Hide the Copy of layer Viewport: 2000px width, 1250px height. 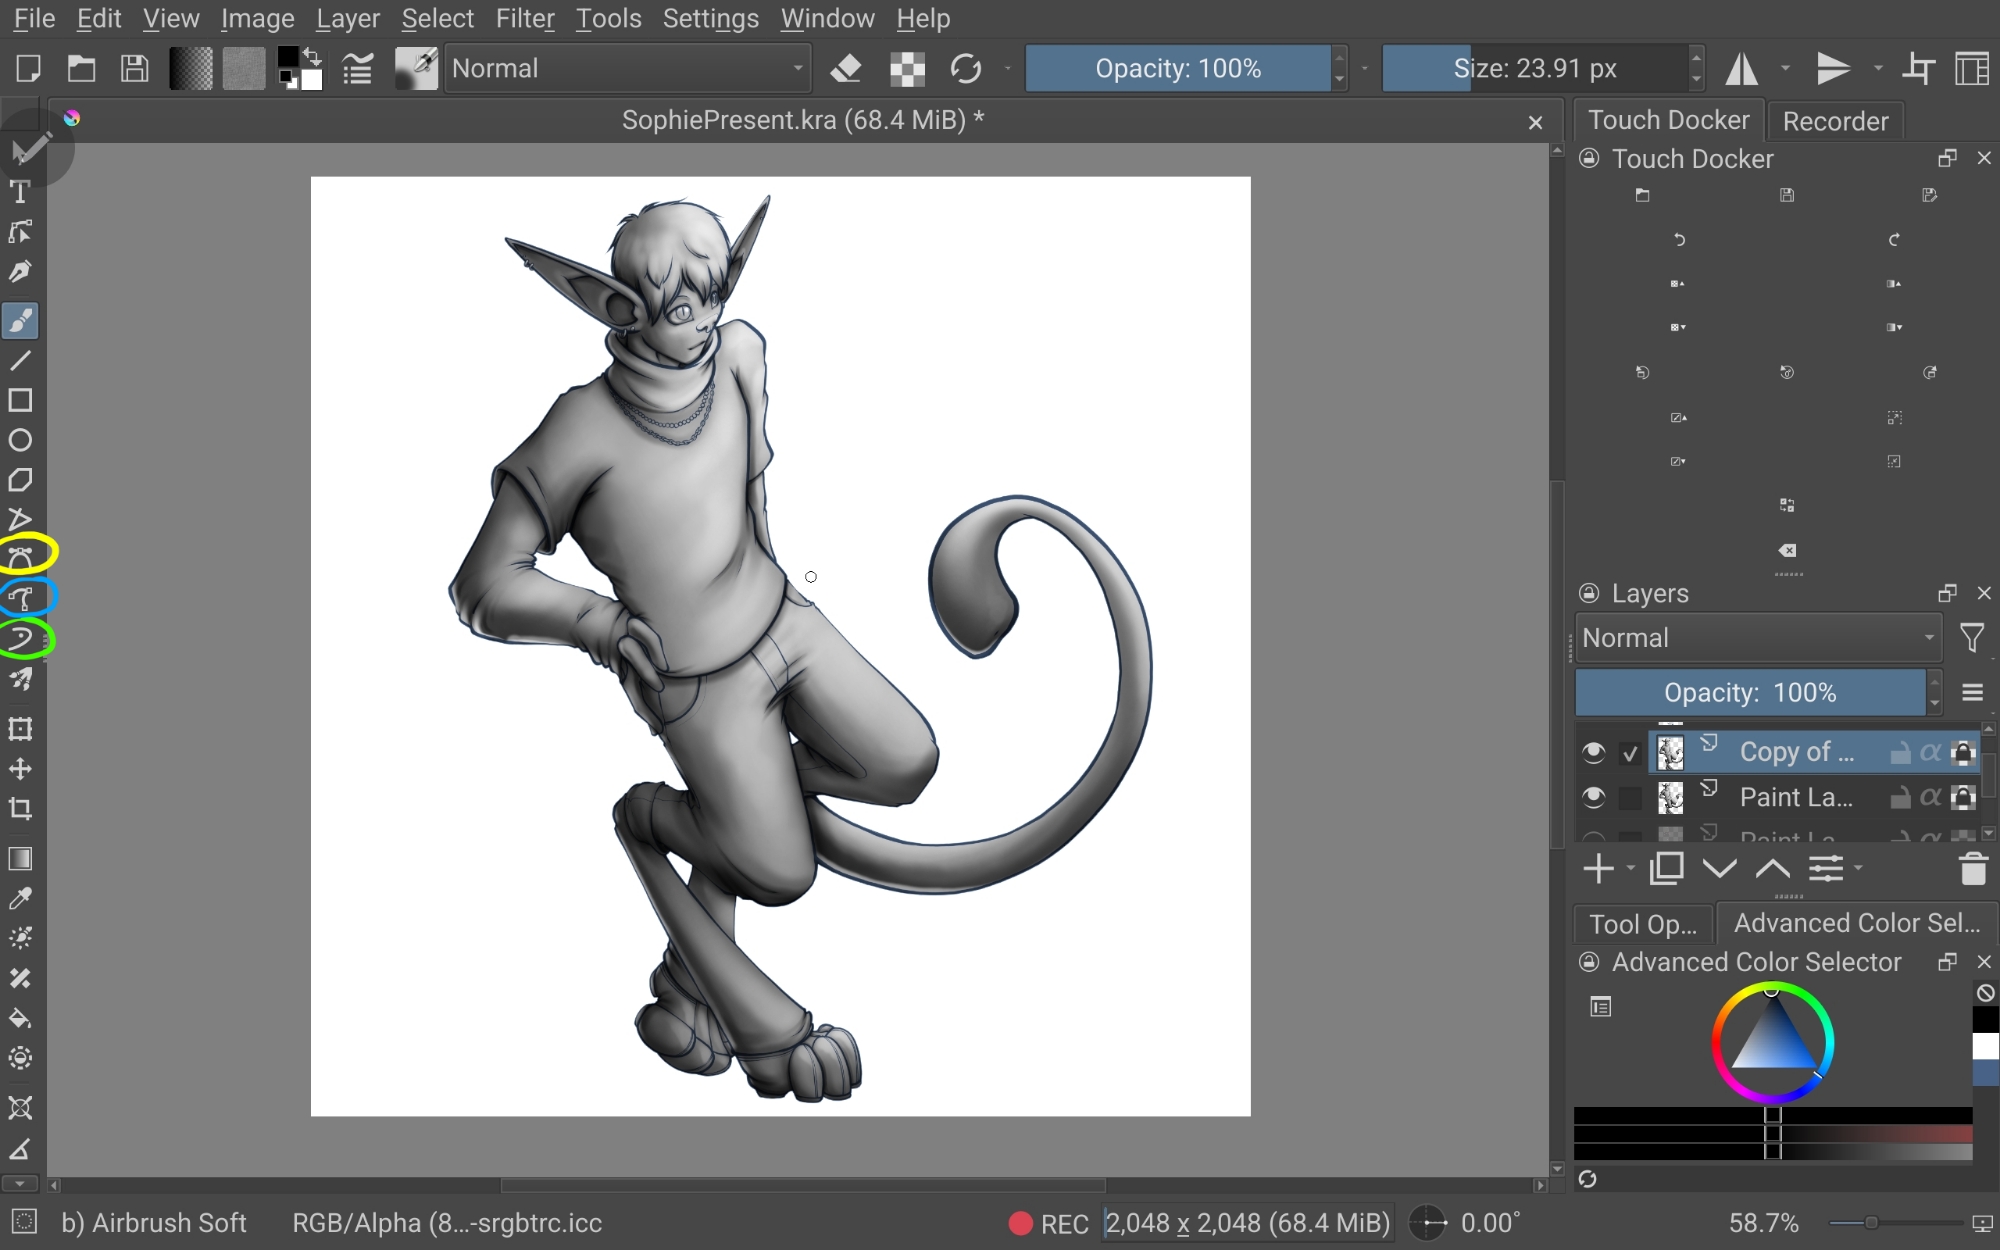click(1593, 752)
